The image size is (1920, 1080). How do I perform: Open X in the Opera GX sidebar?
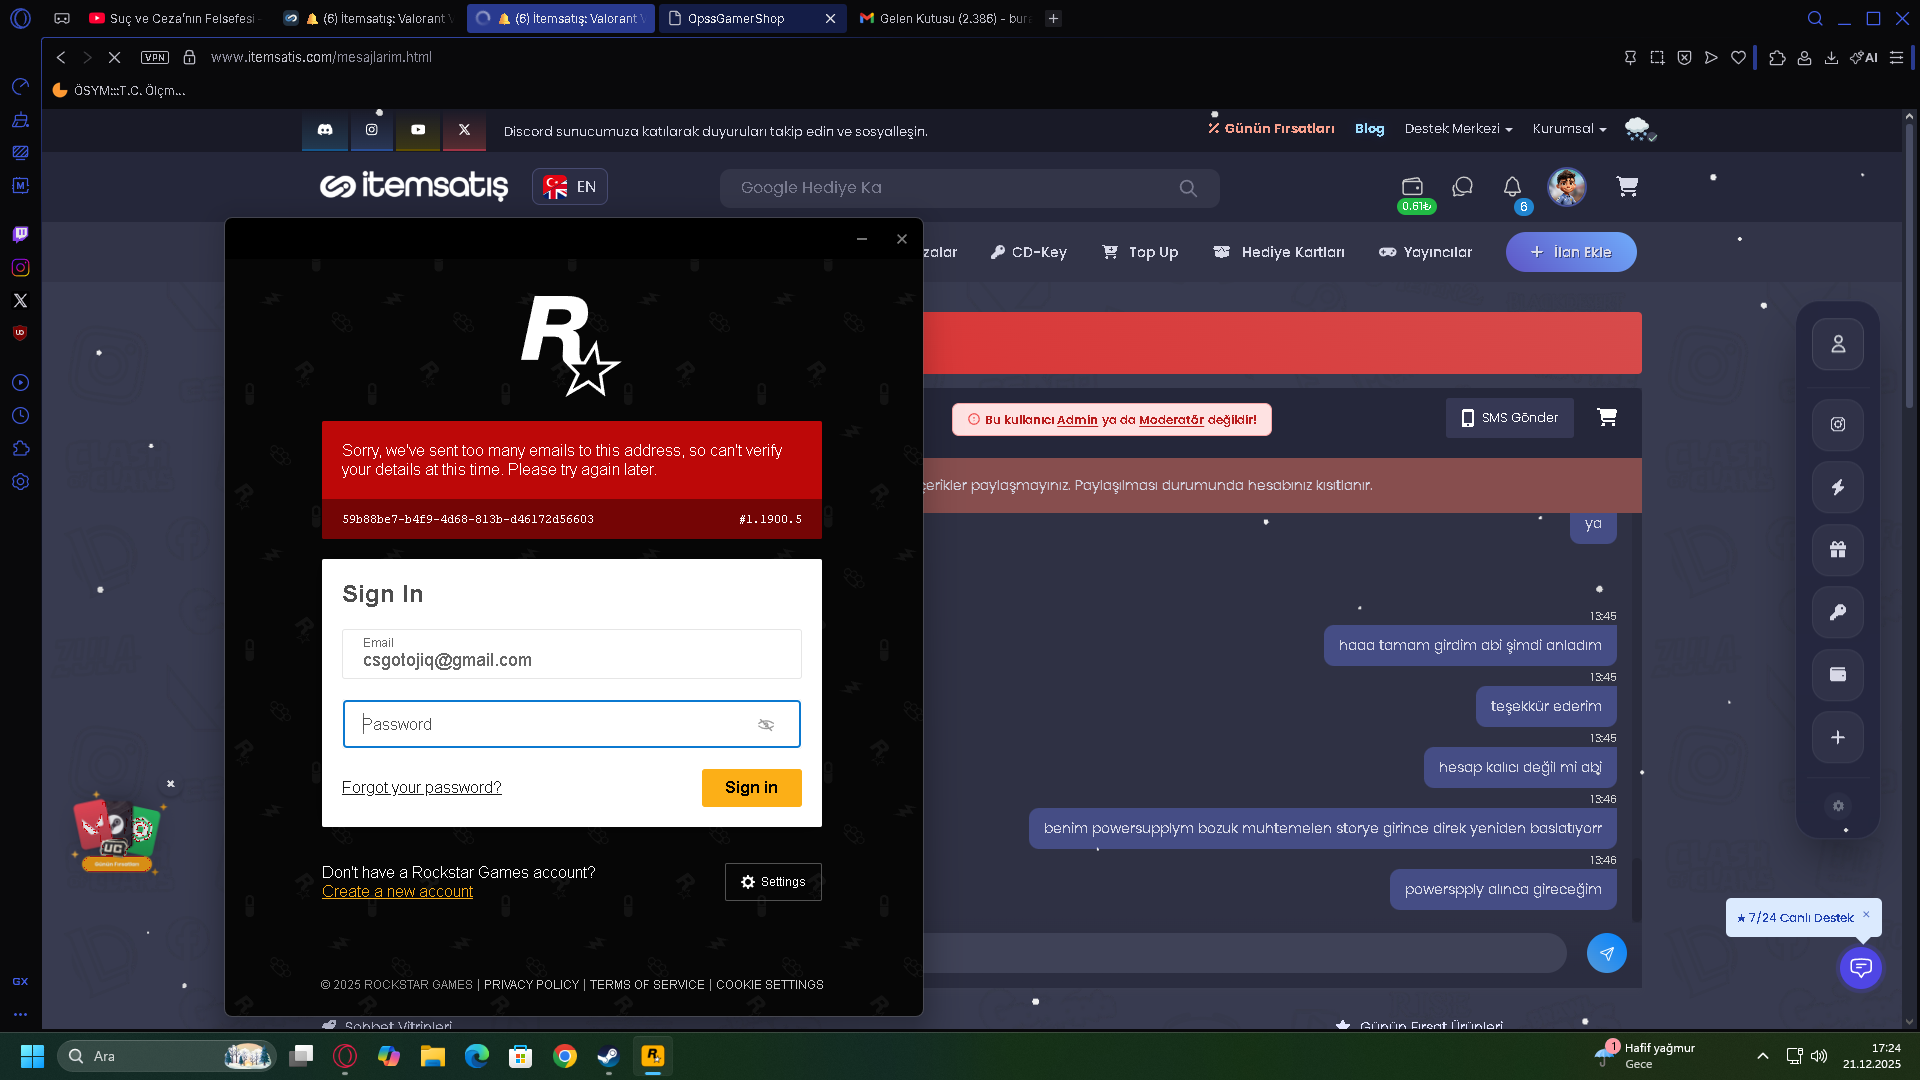(20, 300)
